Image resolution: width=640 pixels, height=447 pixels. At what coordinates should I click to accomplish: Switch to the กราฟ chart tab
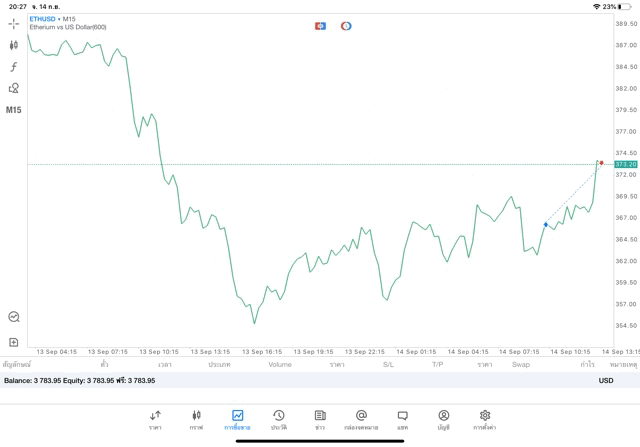coord(196,419)
